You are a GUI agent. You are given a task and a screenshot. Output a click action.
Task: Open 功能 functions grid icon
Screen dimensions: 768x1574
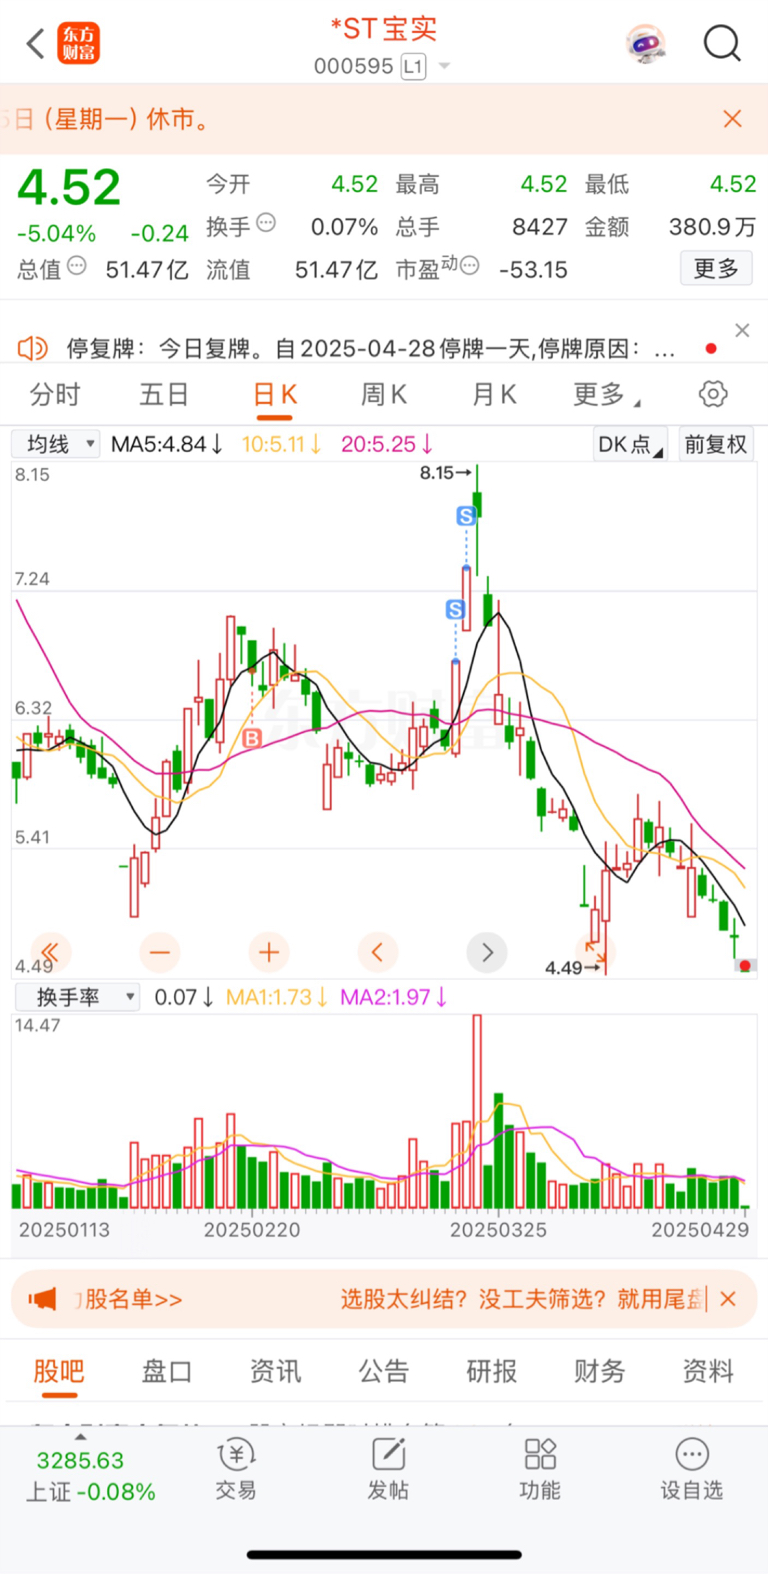[540, 1470]
